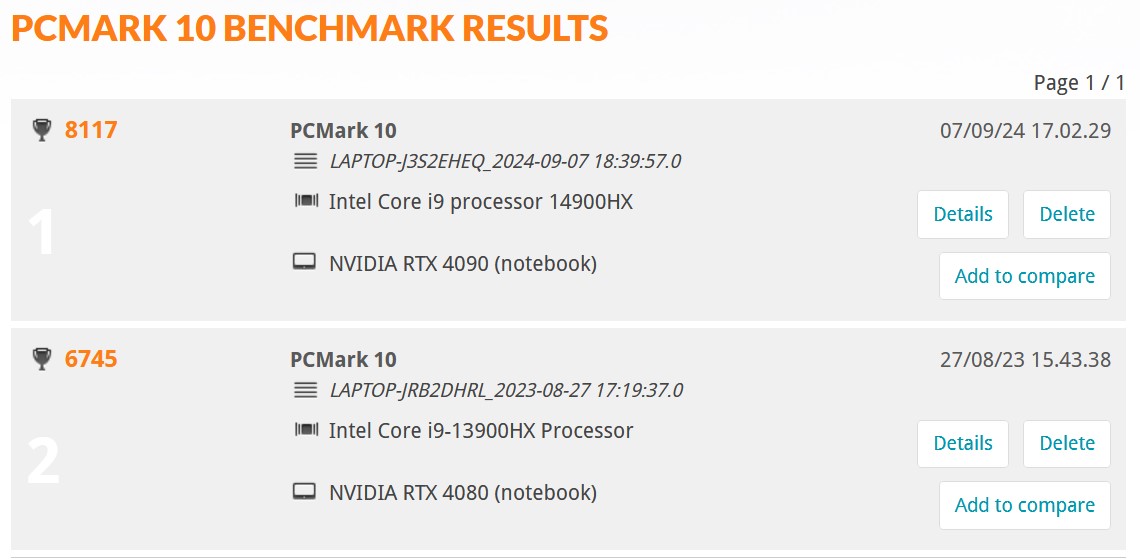
Task: Click the list icon next to LAPTOP-J3S2EHEQ
Action: (305, 161)
